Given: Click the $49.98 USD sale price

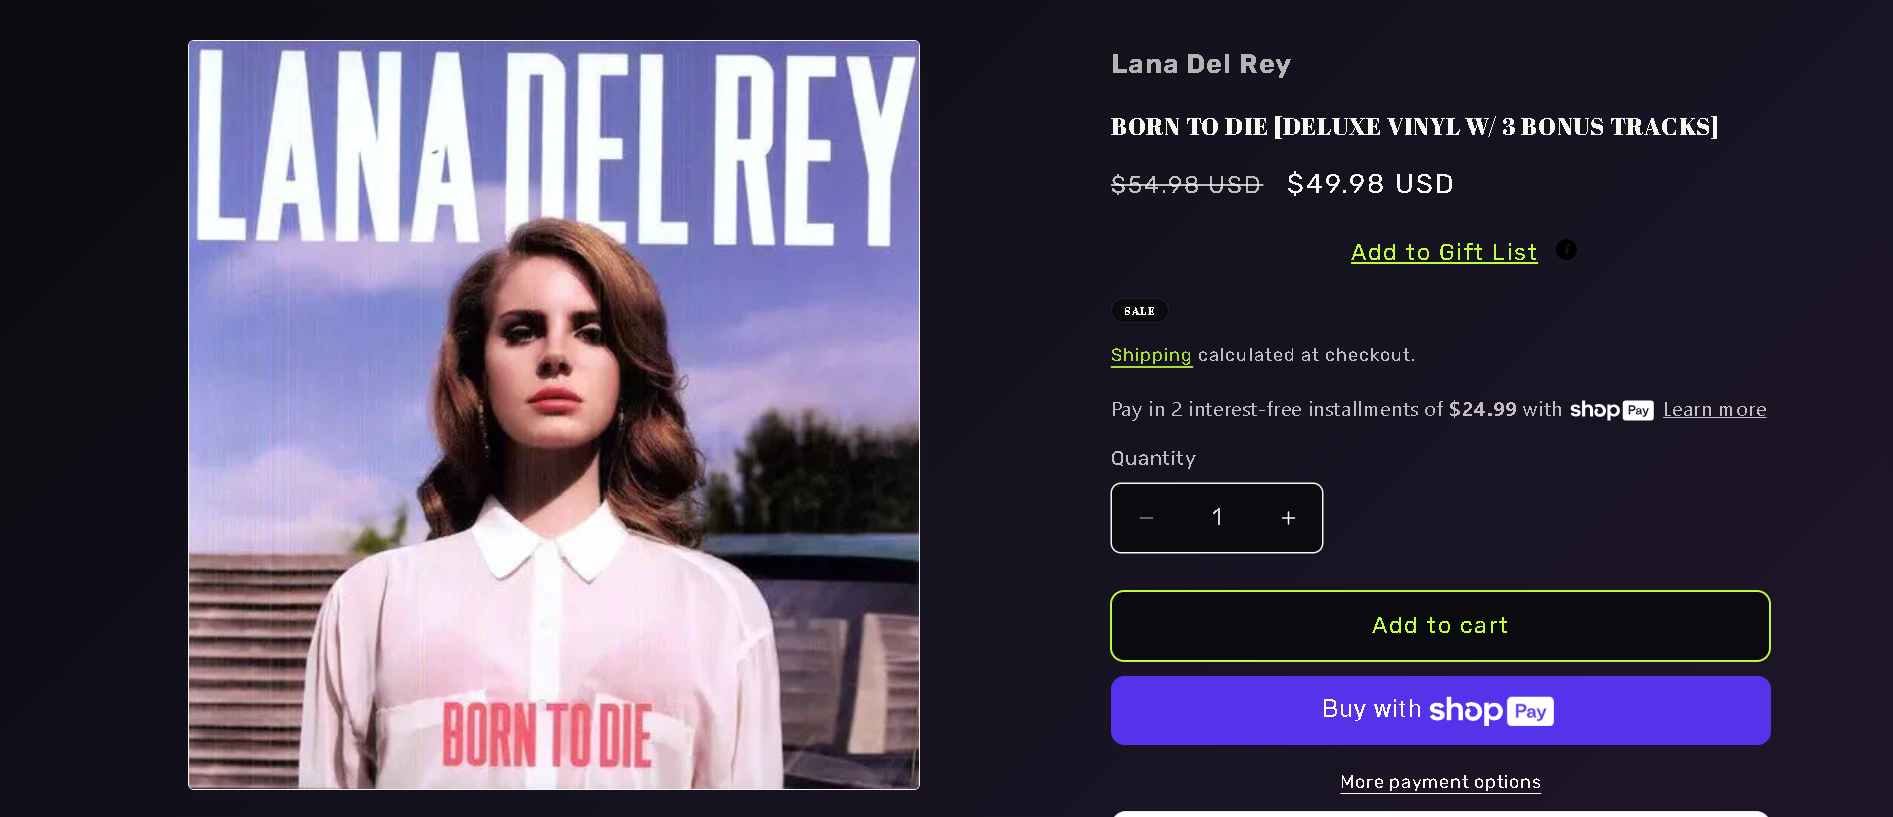Looking at the screenshot, I should [1370, 184].
